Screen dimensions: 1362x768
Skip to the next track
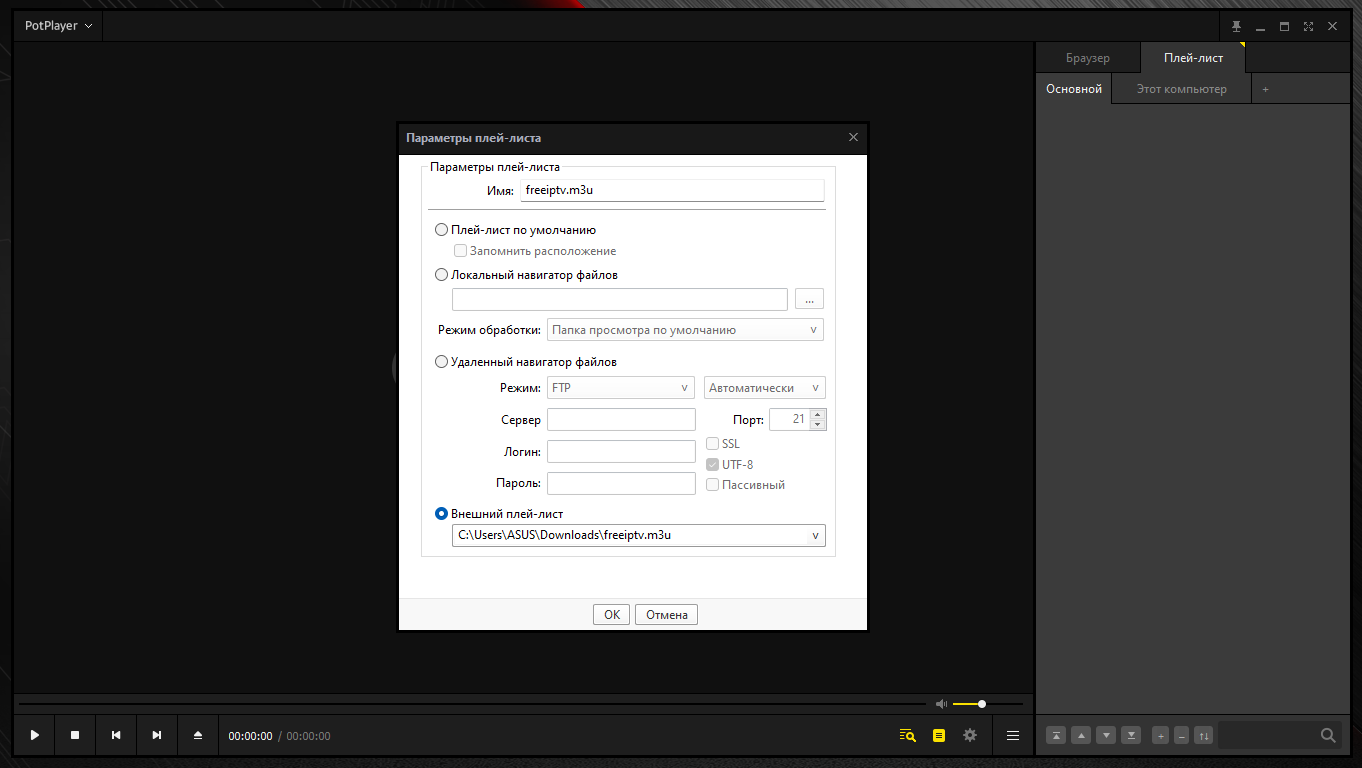pyautogui.click(x=157, y=735)
